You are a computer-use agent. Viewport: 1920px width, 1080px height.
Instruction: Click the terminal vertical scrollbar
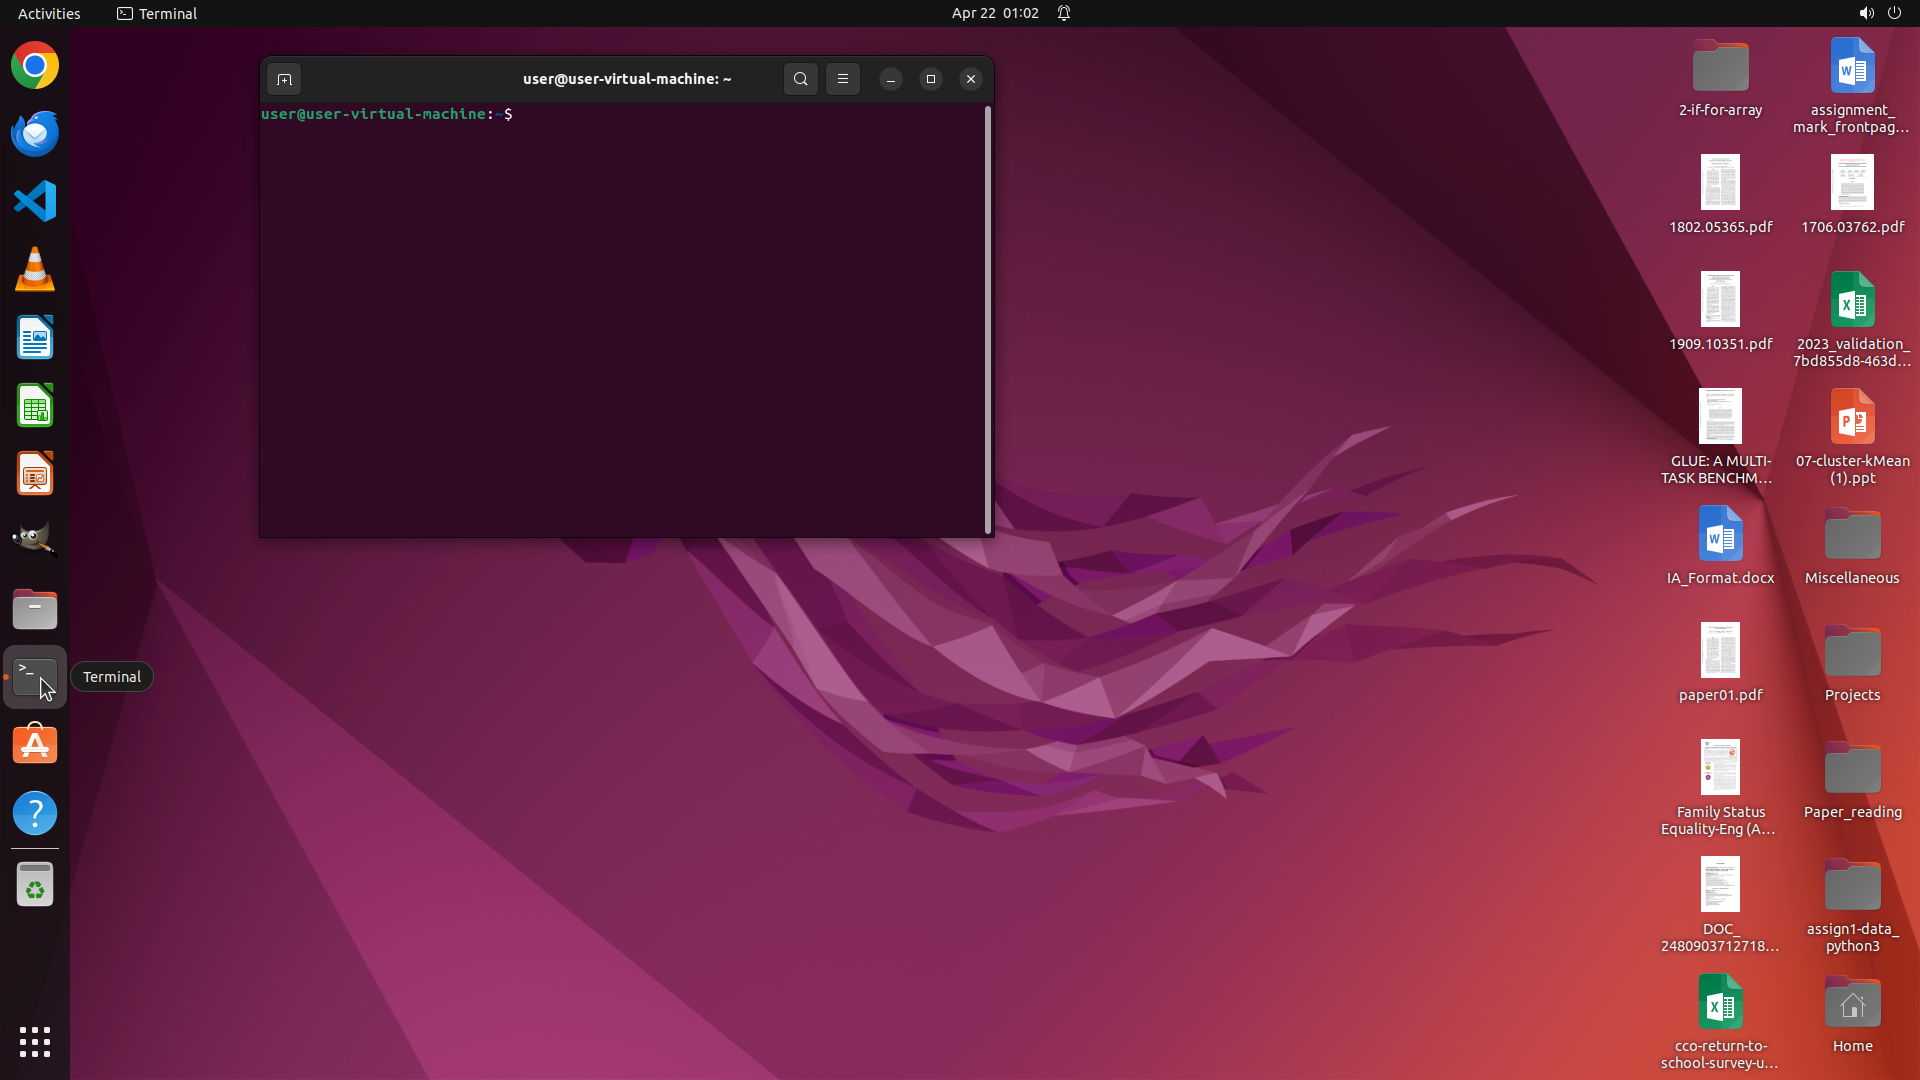[x=988, y=320]
